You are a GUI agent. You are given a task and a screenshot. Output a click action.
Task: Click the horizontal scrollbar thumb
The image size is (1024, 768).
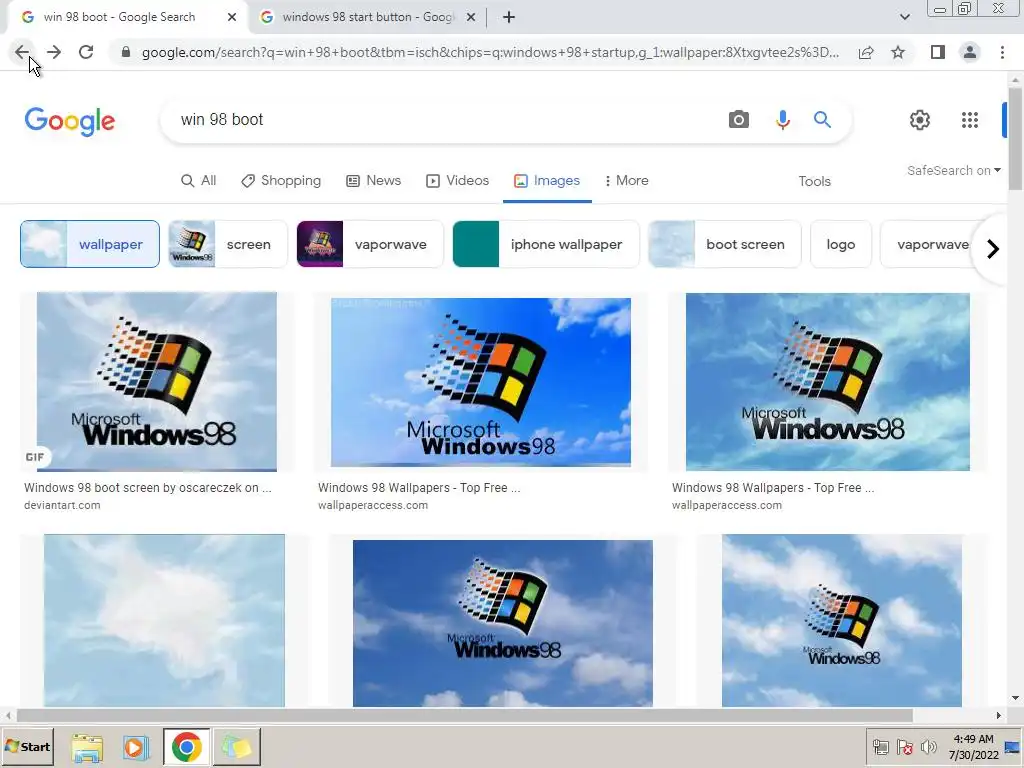coord(464,716)
